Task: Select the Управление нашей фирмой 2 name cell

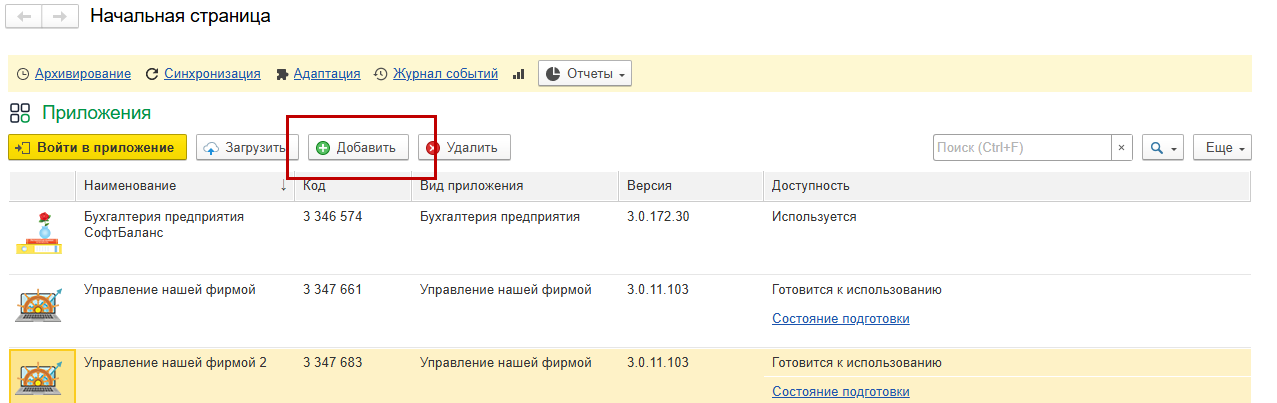Action: (x=175, y=362)
